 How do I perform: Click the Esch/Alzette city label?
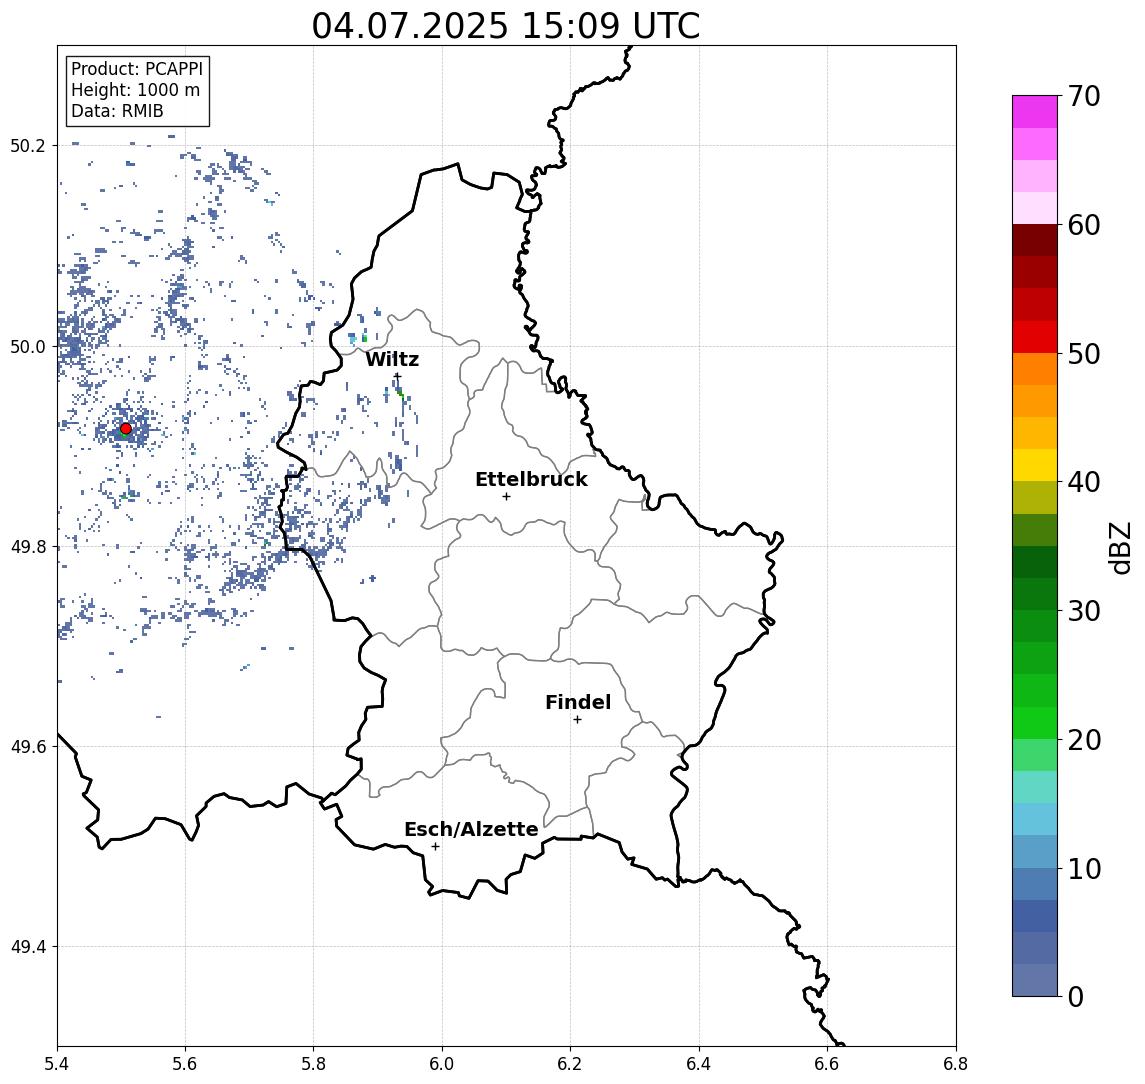[471, 830]
